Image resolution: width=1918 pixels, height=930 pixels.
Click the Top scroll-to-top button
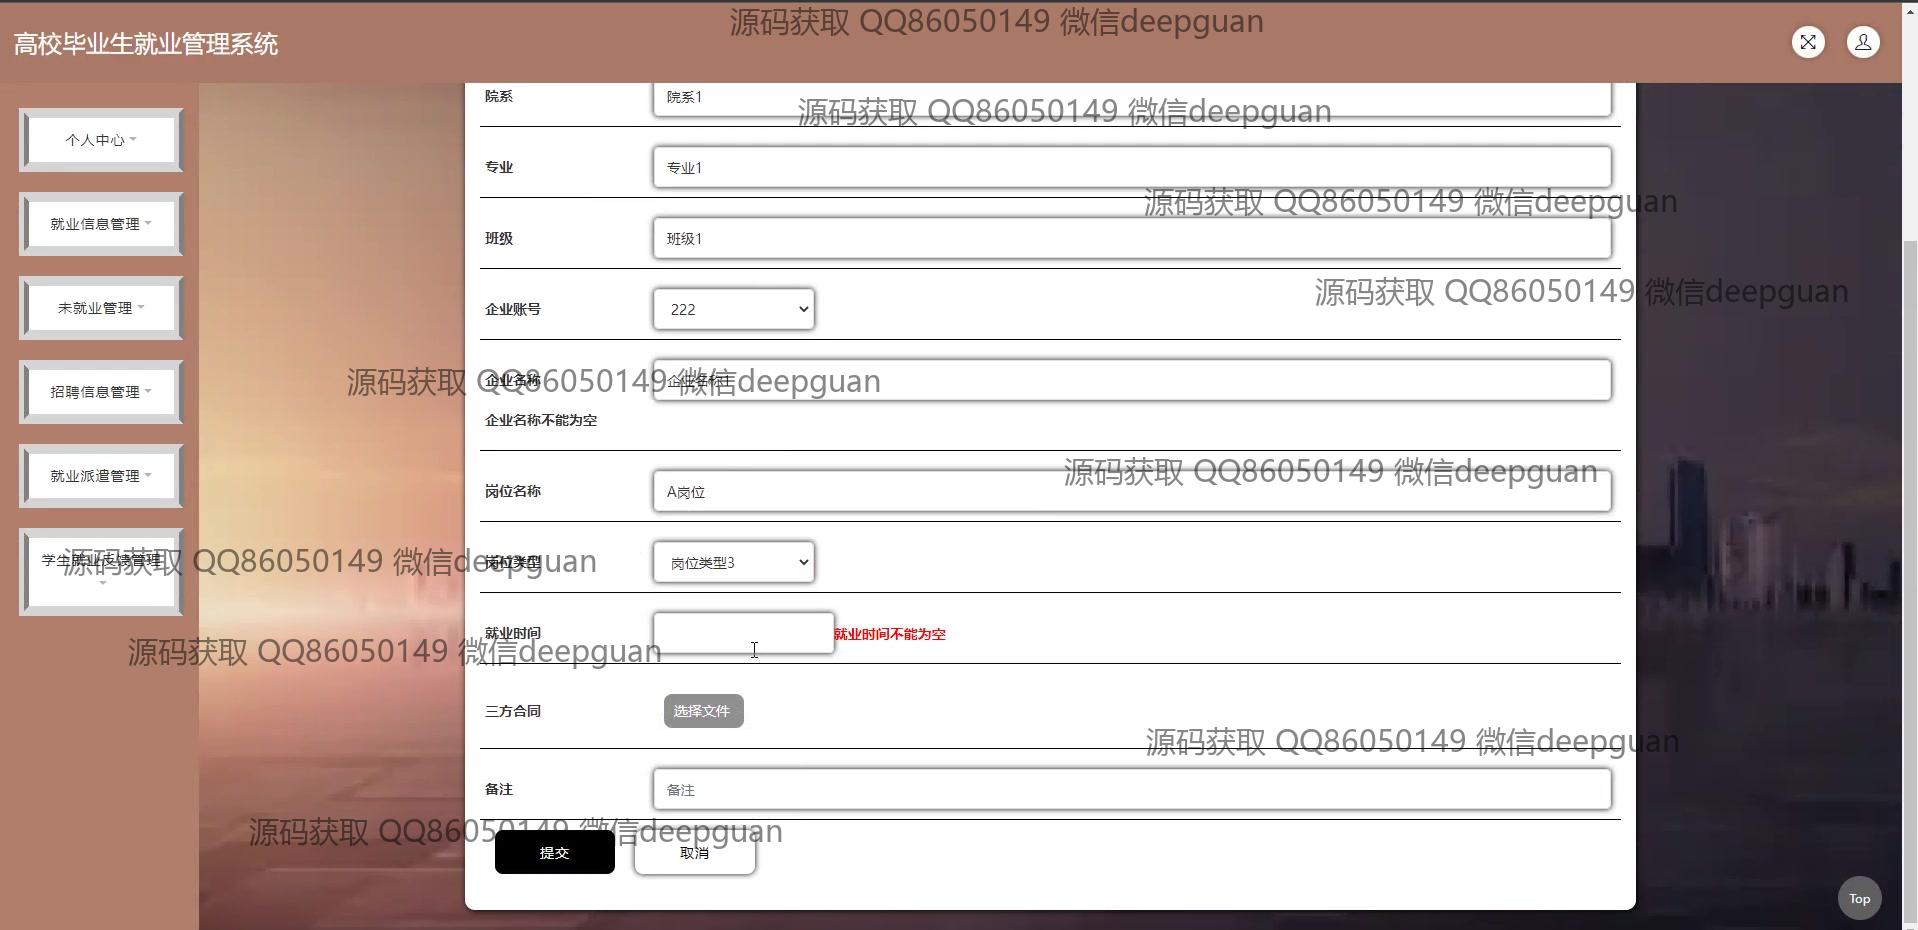pos(1858,898)
